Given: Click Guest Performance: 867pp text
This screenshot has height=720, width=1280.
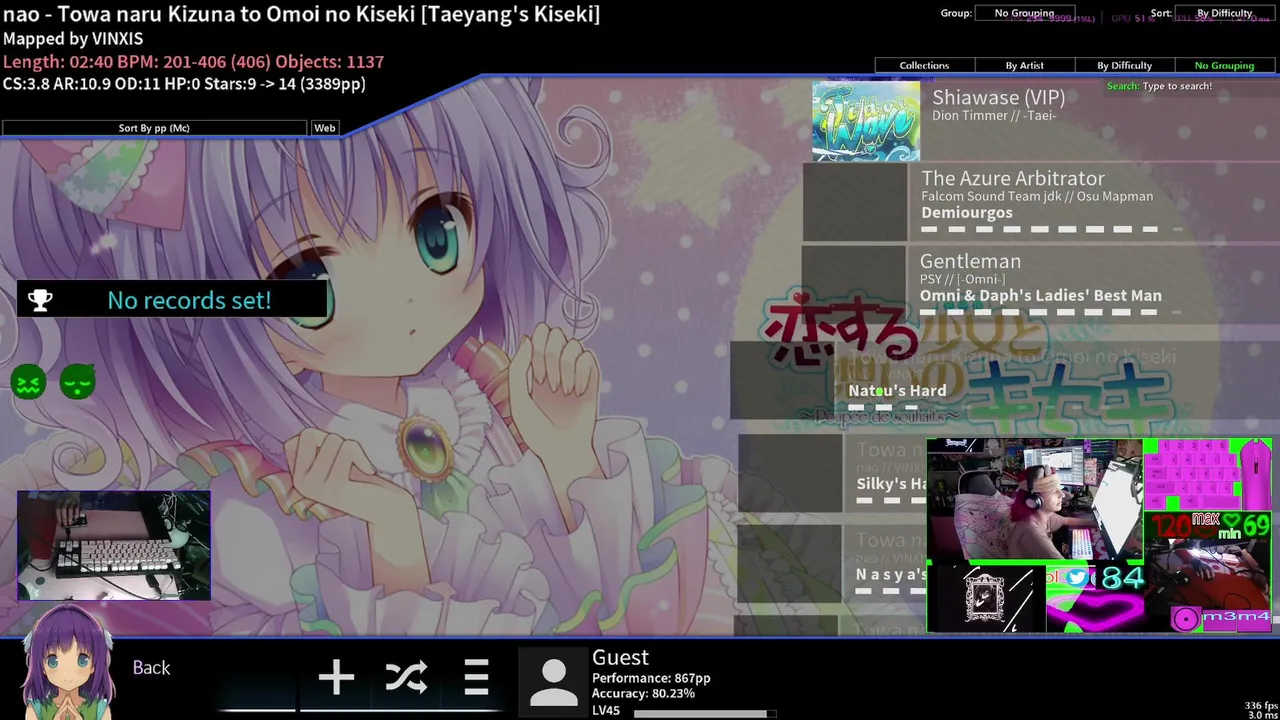Looking at the screenshot, I should pyautogui.click(x=651, y=678).
